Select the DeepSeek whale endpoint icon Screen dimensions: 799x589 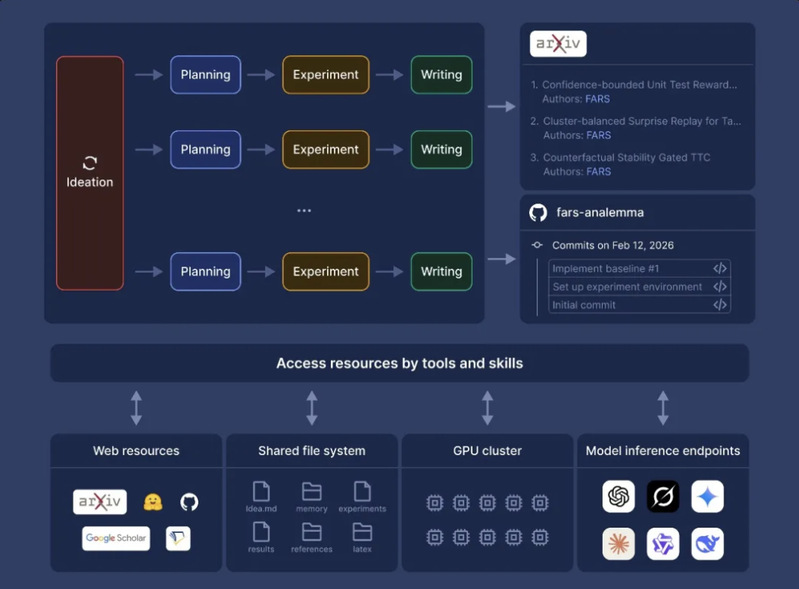point(707,544)
